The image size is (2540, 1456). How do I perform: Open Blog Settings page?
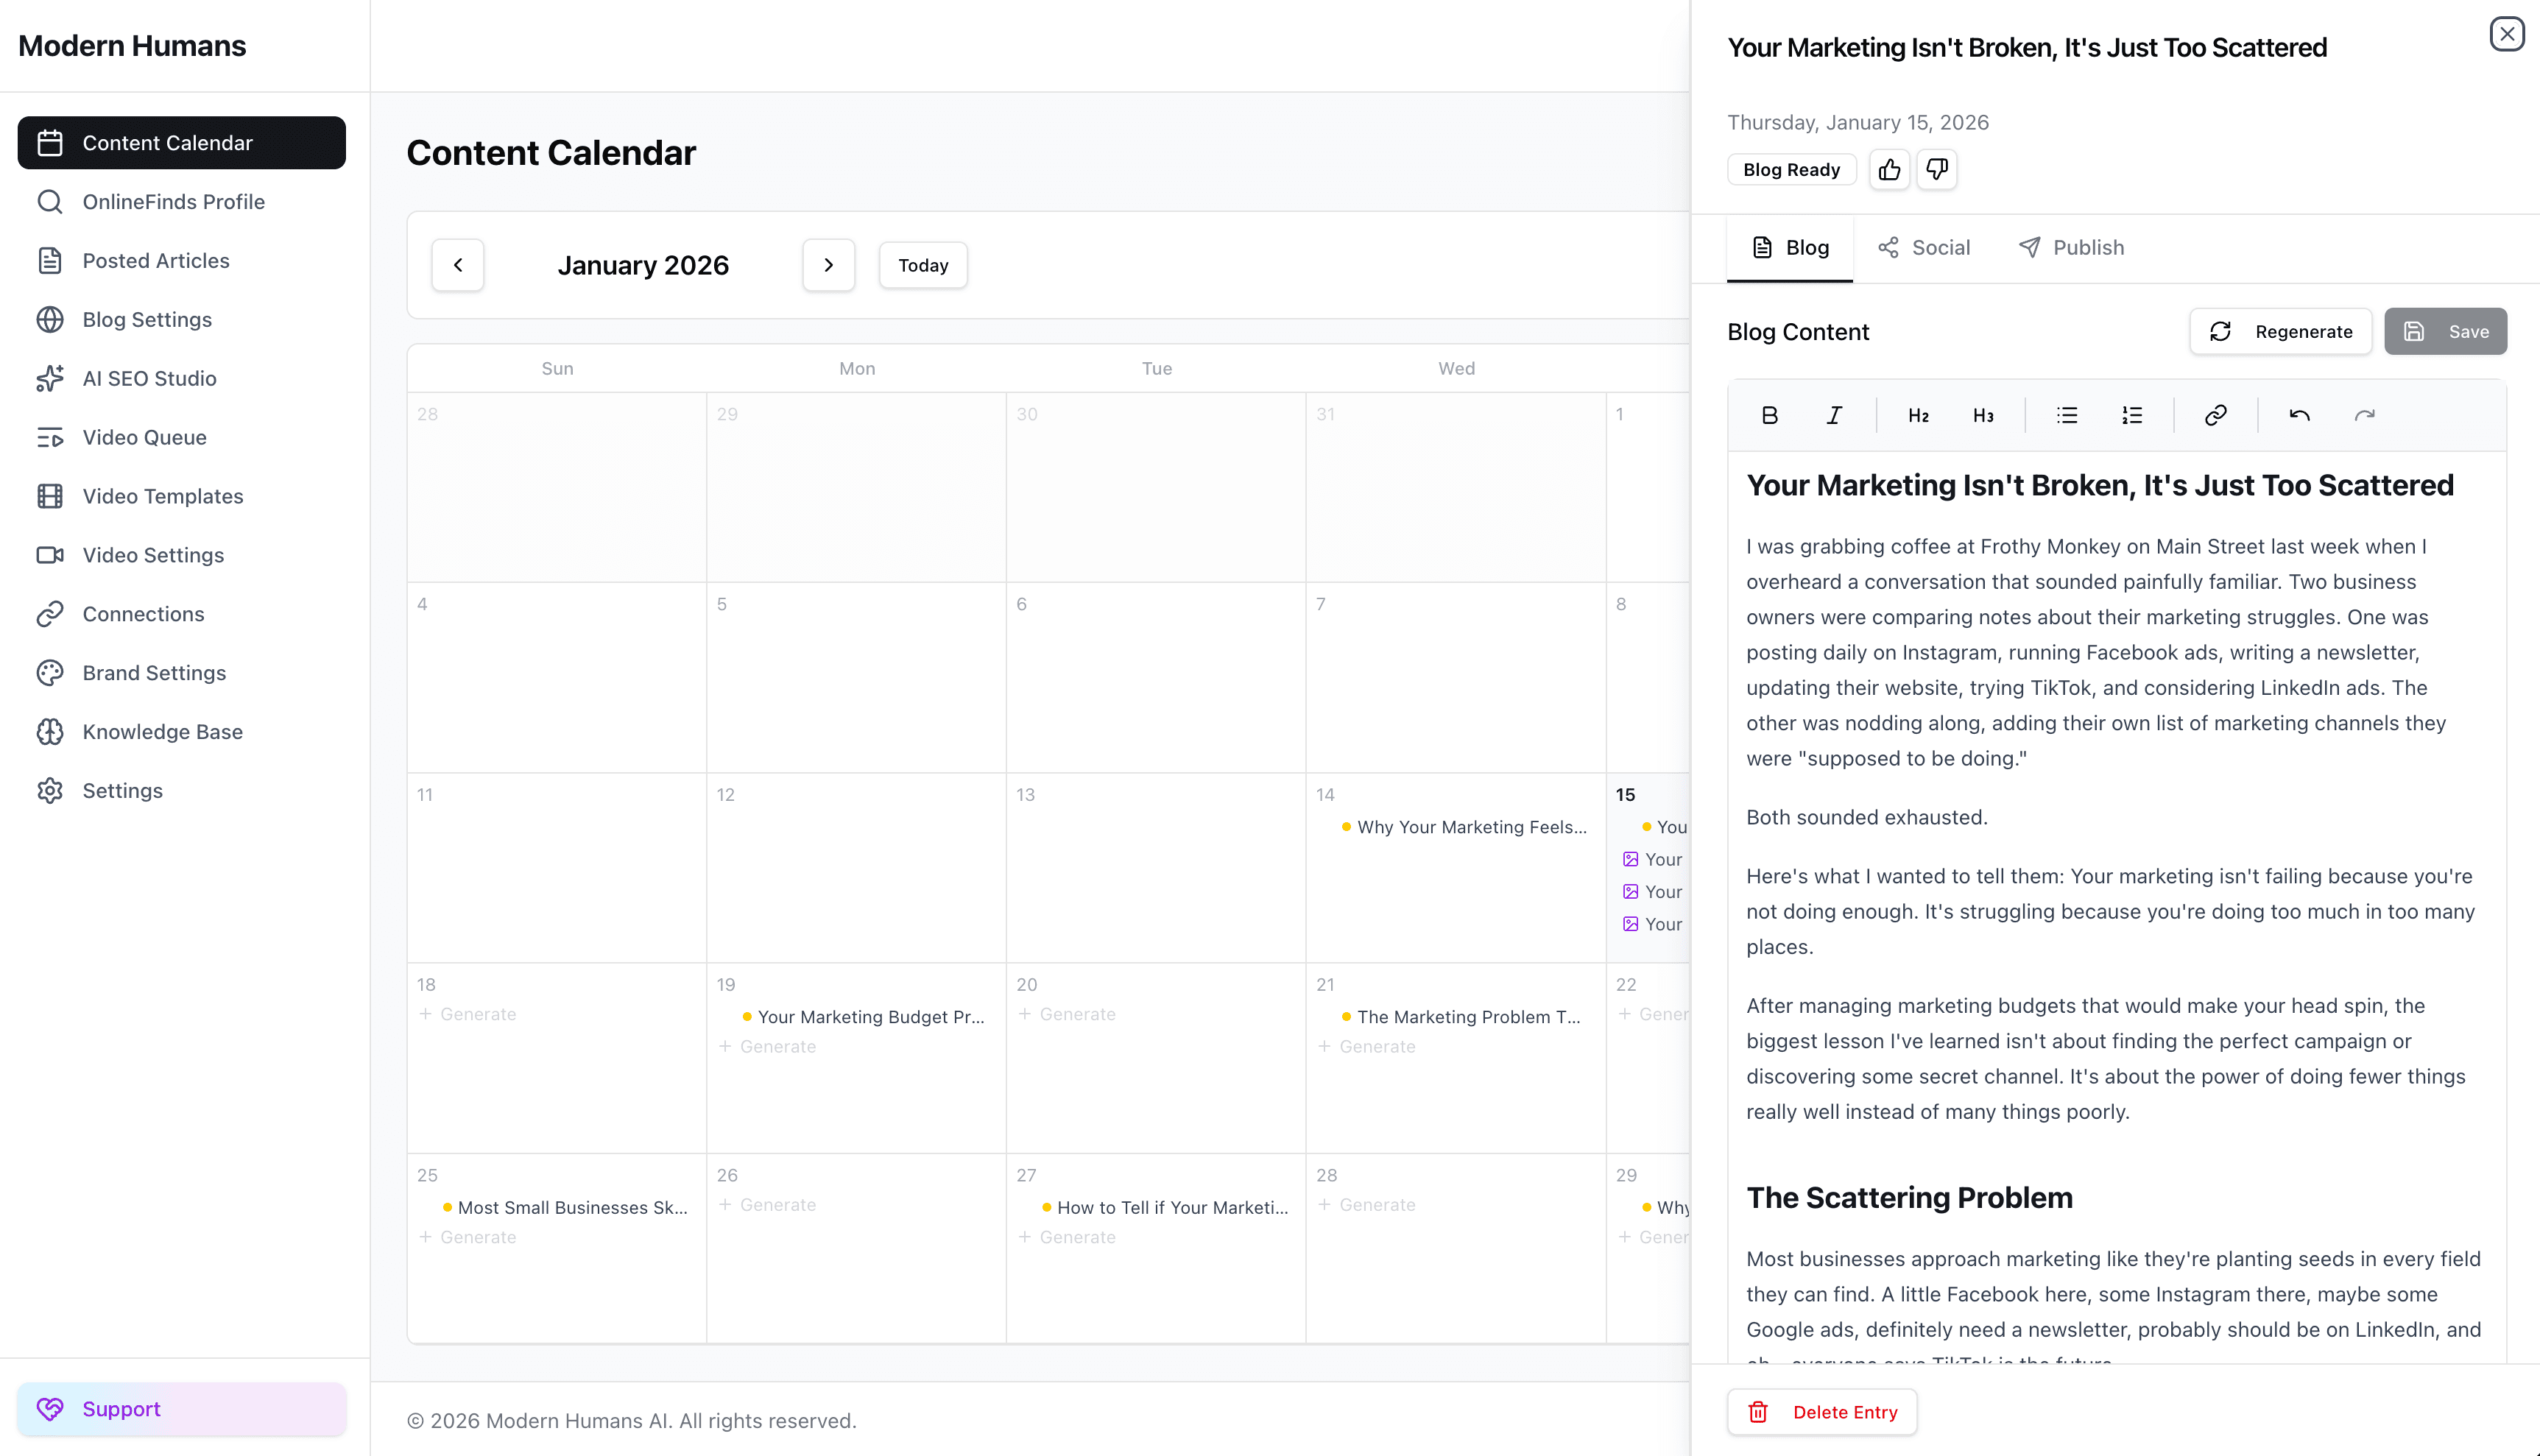point(182,319)
